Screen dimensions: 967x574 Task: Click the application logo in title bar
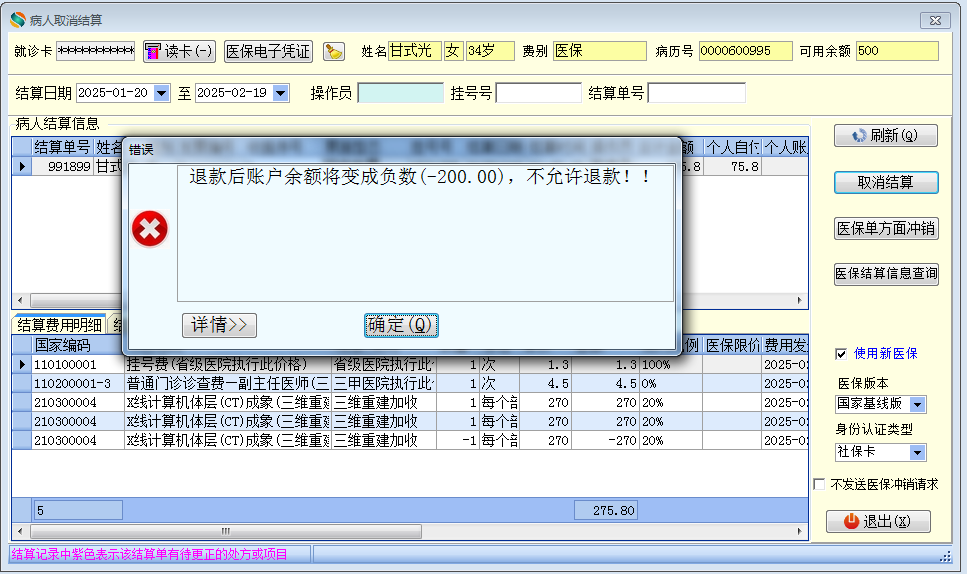point(18,20)
